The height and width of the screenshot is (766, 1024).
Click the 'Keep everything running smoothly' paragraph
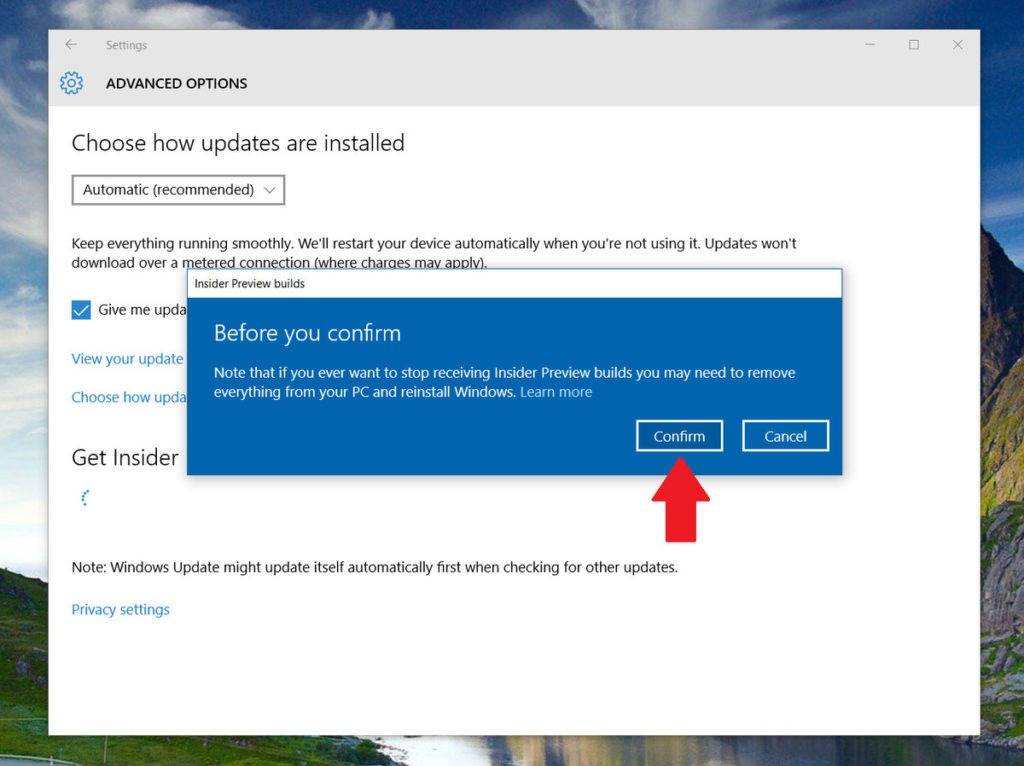click(434, 253)
